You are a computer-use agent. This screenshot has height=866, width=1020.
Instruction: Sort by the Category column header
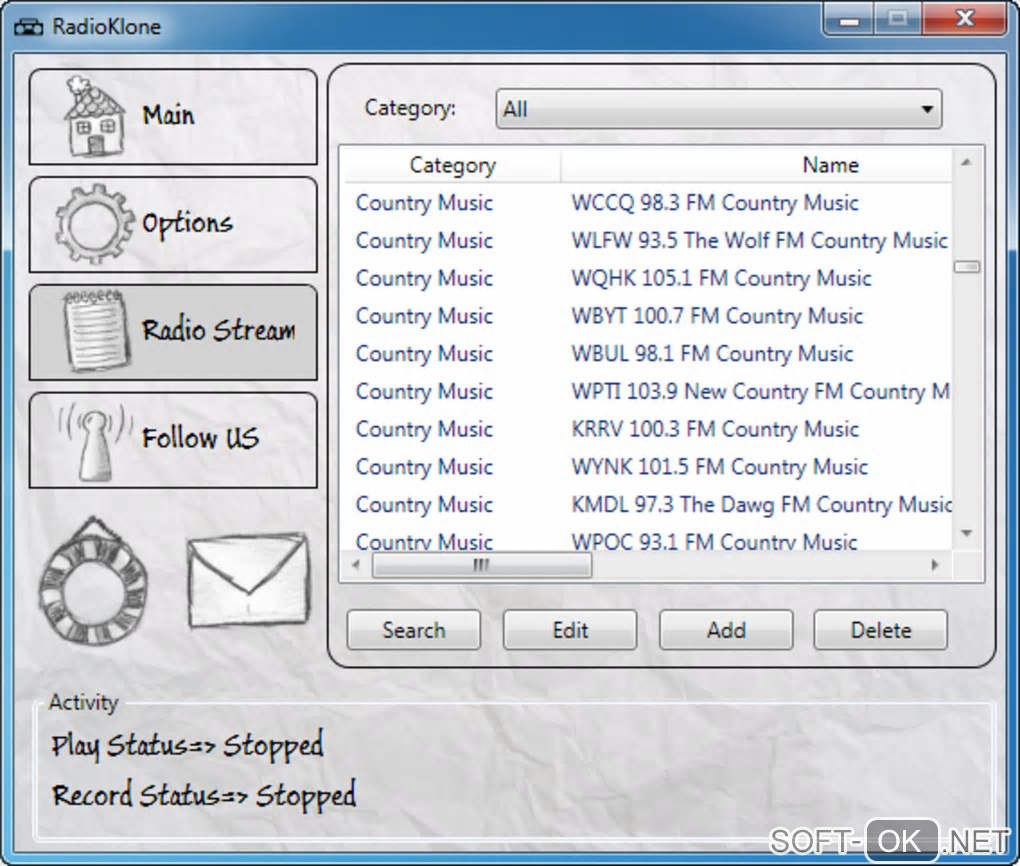tap(452, 165)
